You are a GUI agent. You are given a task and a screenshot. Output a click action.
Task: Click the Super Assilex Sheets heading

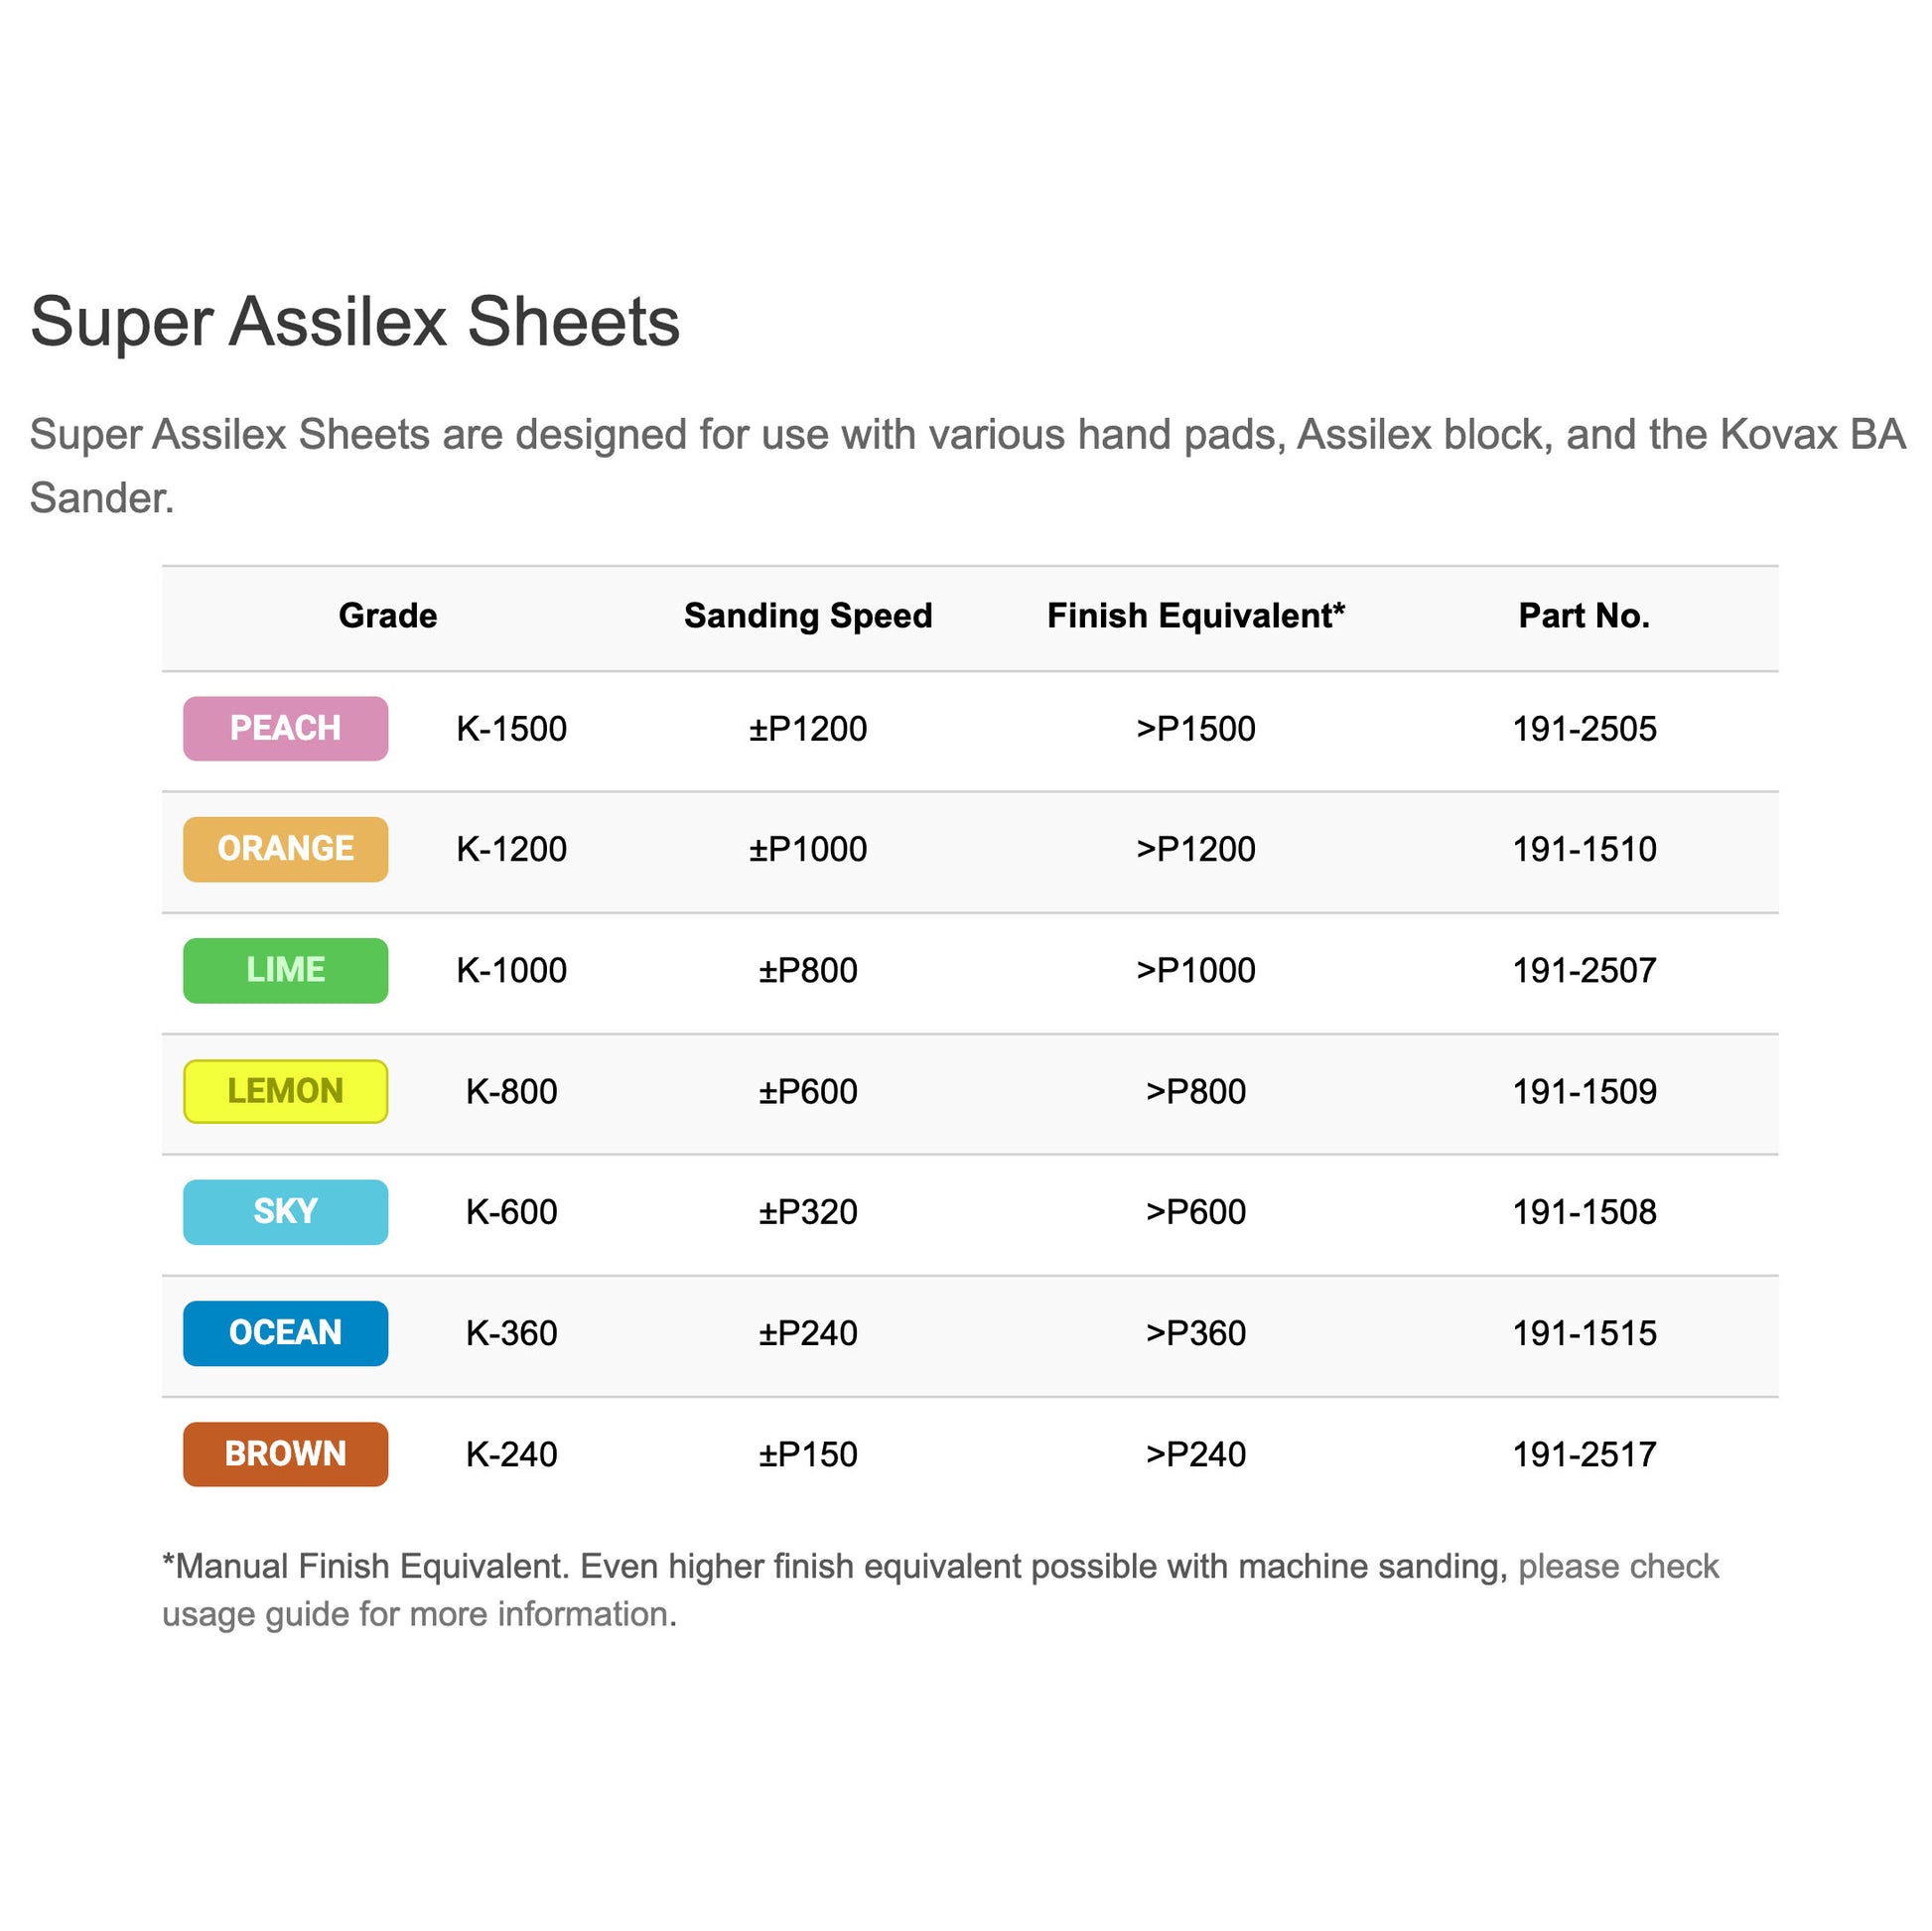355,322
